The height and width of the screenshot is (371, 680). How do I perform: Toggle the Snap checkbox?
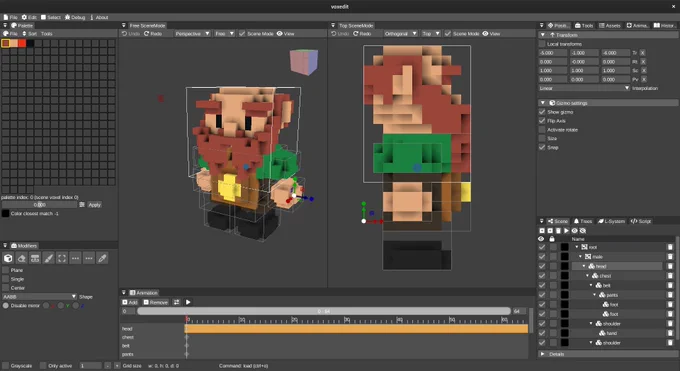point(542,147)
